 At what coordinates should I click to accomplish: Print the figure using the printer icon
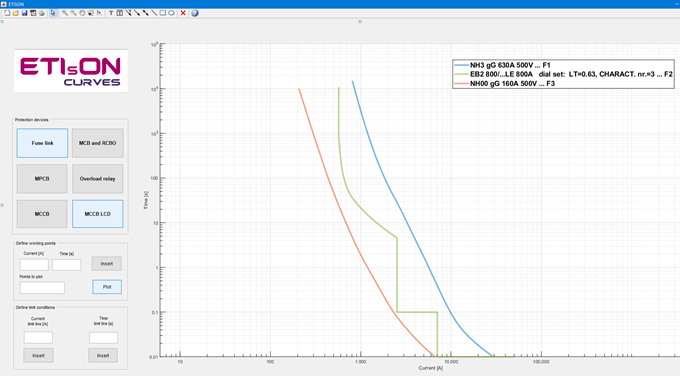point(42,13)
